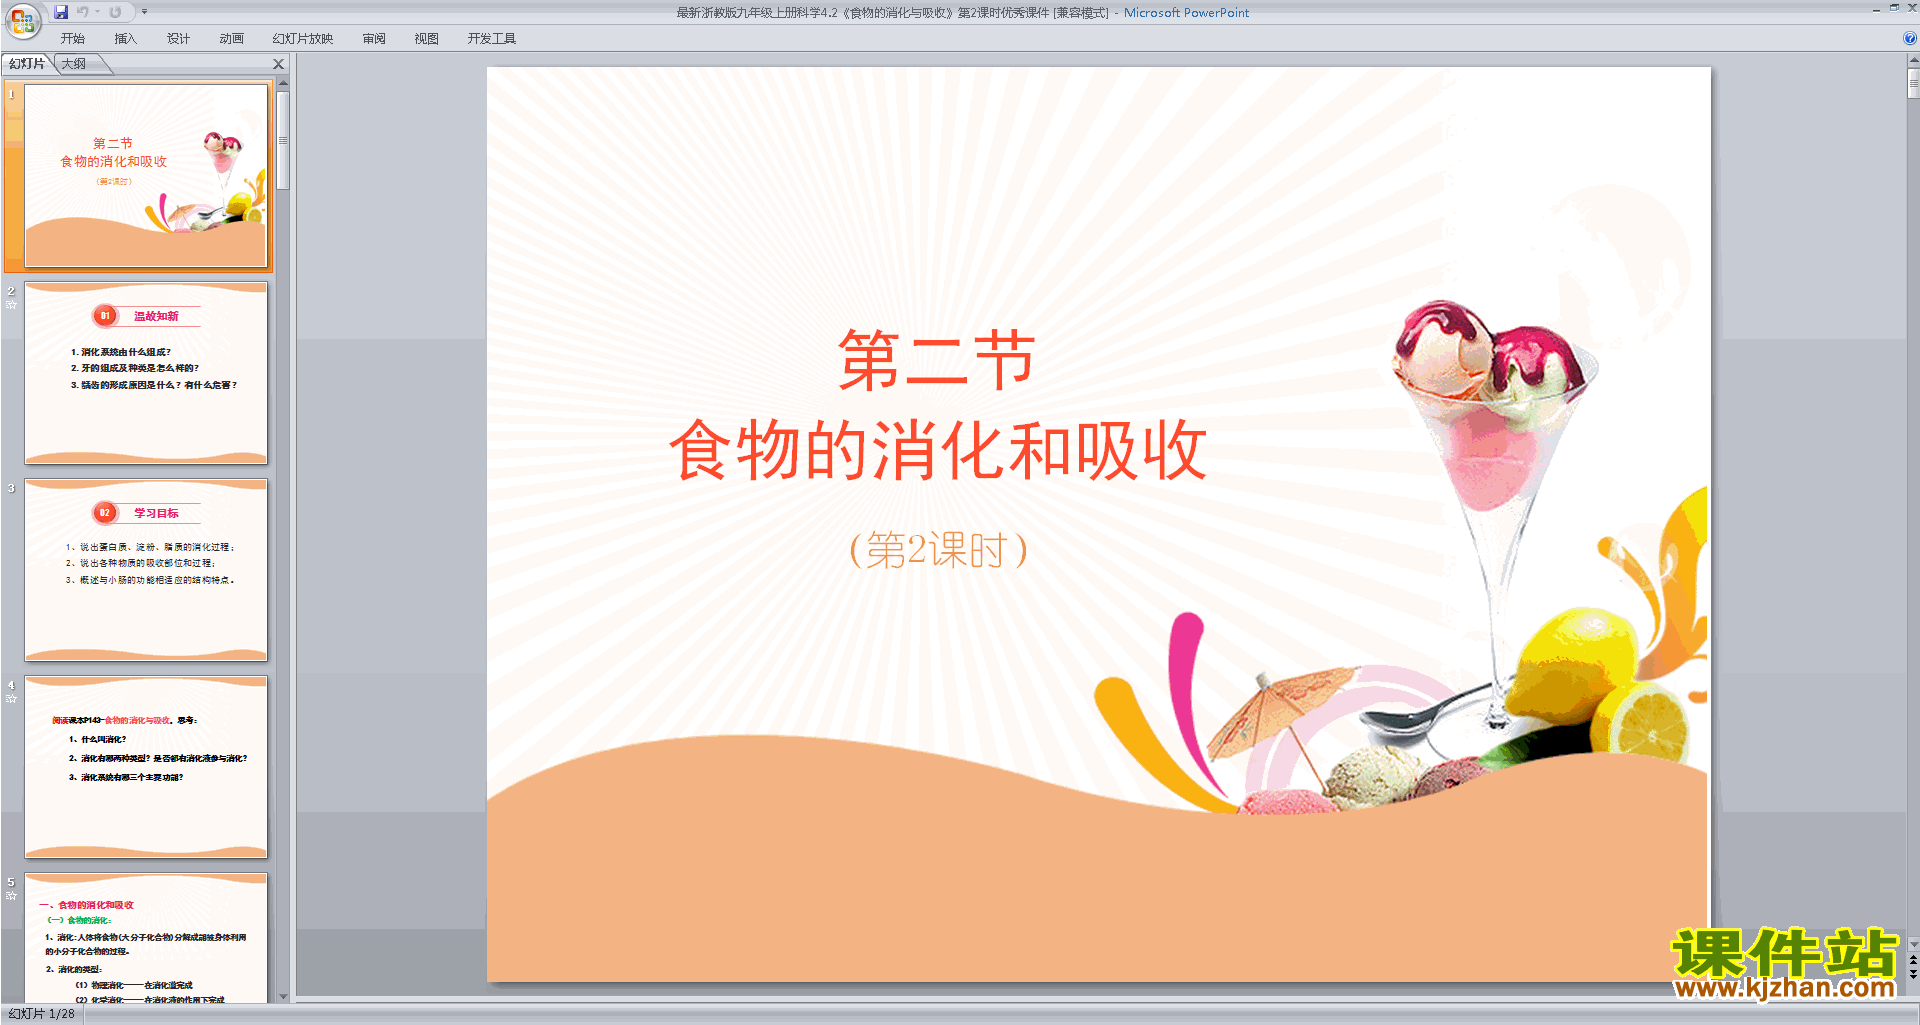Click the Save icon in quick access toolbar
Screen dimensions: 1920x1025
pos(61,12)
